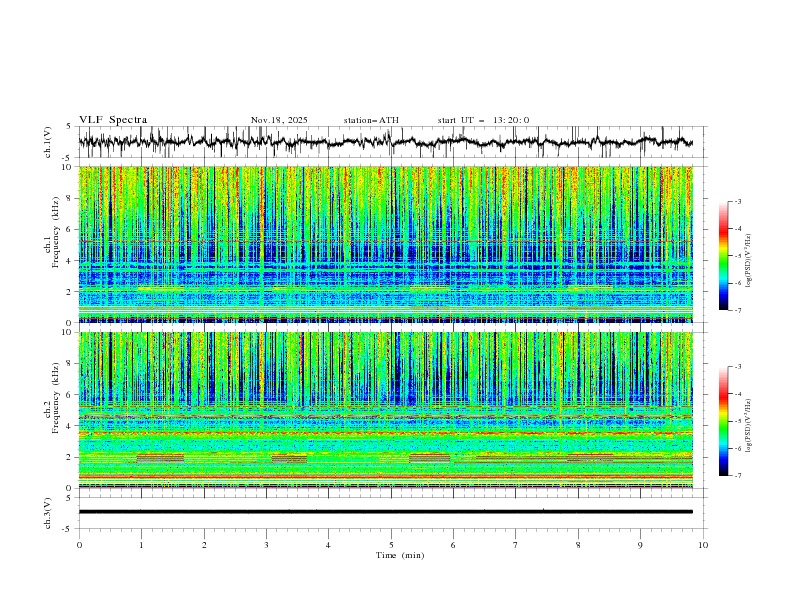Click the 'VLF Spectra' title text
This screenshot has height=612, width=792.
(113, 120)
